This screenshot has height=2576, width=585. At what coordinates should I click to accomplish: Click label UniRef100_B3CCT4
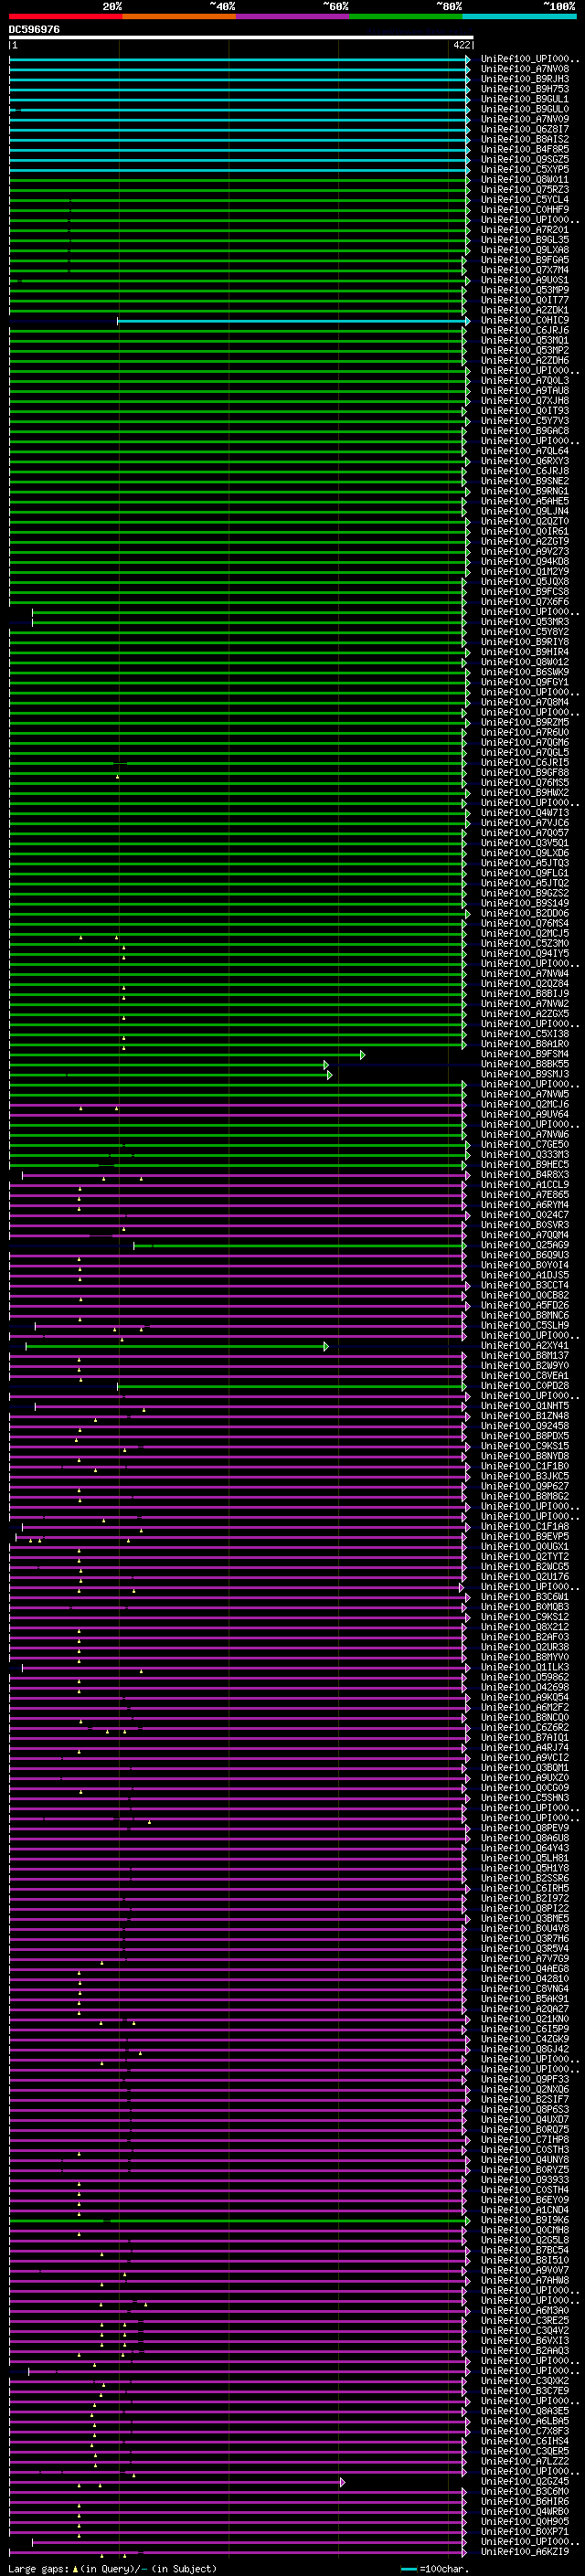point(525,1285)
